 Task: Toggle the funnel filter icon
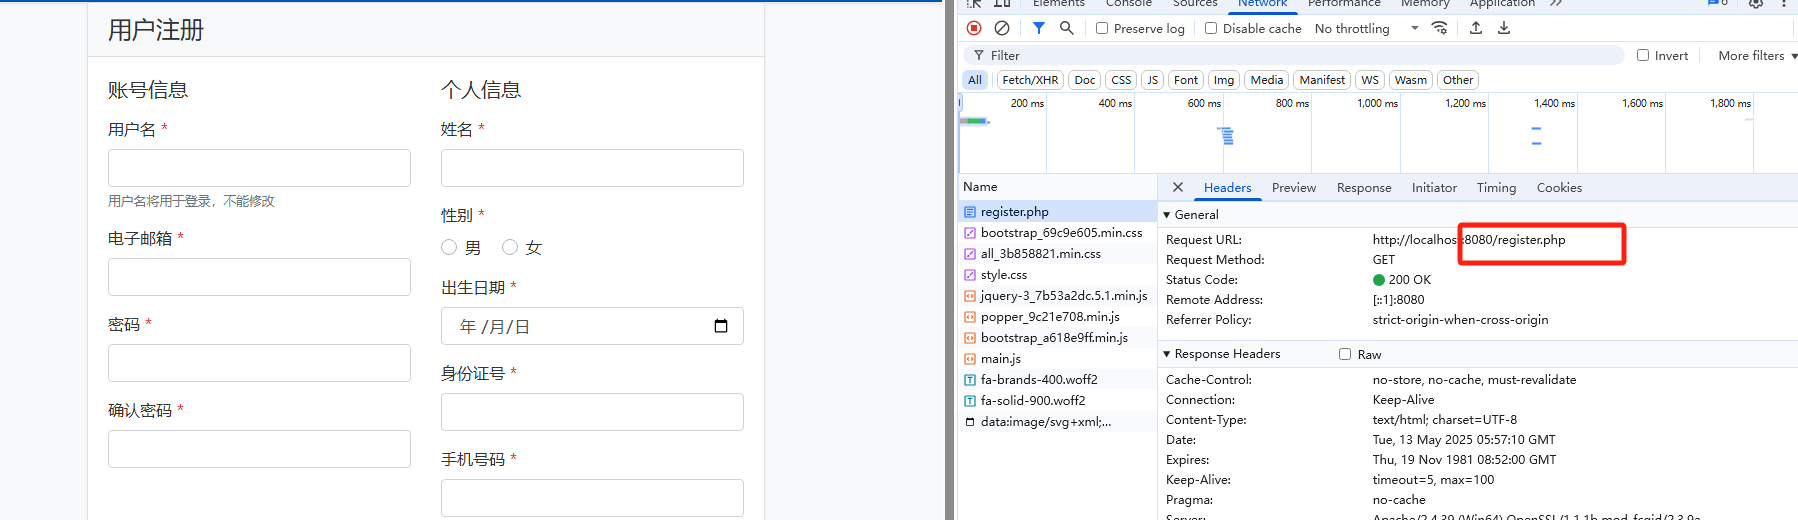click(x=1039, y=28)
